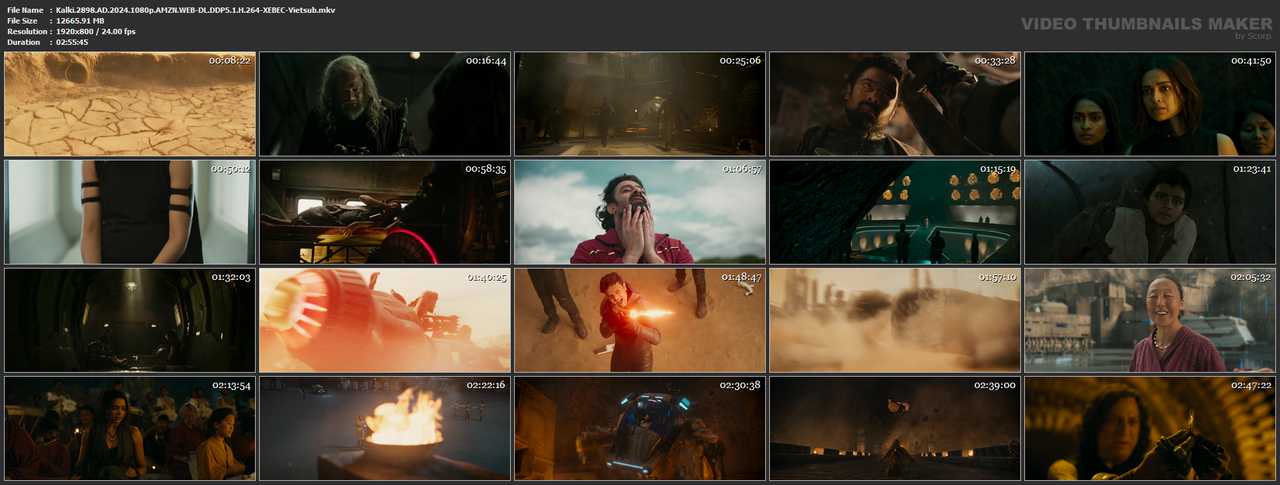Select the thumbnail timestamped 01:15:19
The height and width of the screenshot is (485, 1280).
point(894,212)
